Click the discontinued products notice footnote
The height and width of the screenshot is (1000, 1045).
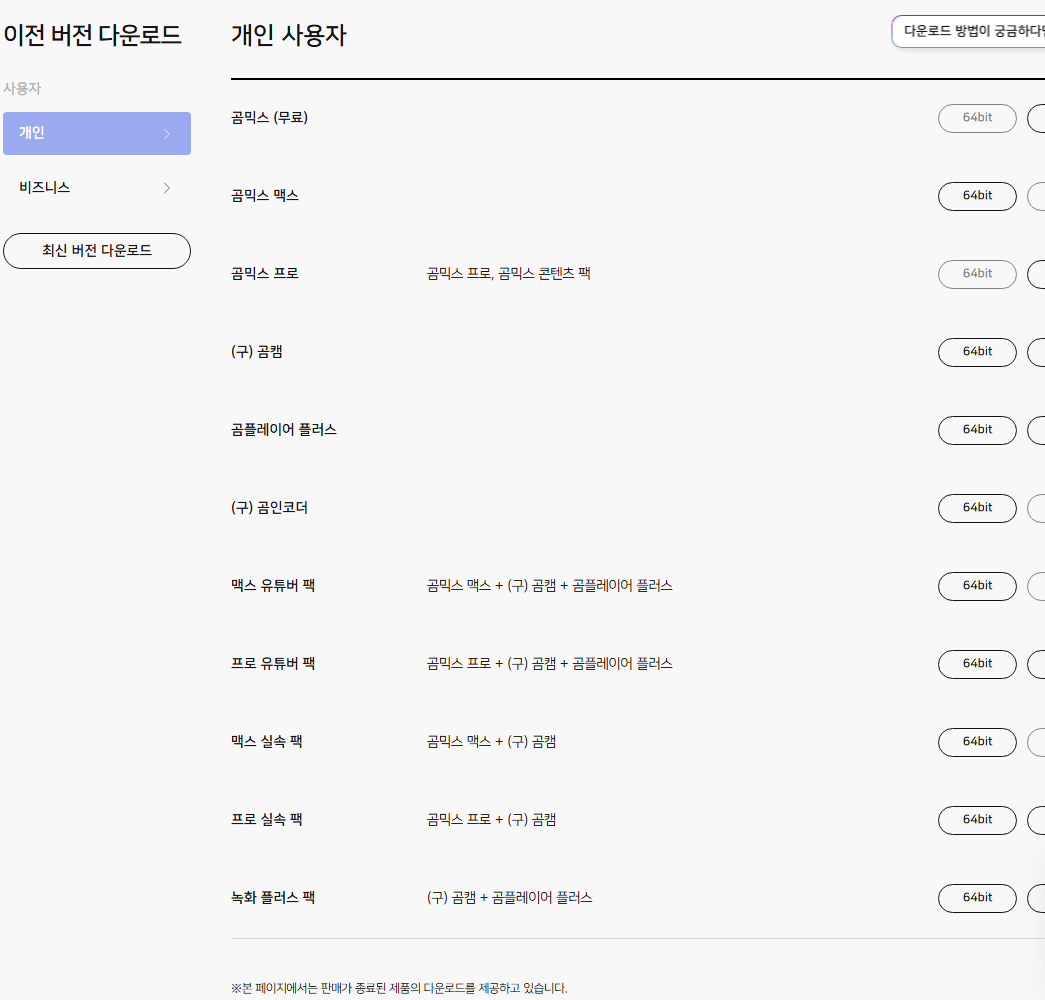point(399,988)
